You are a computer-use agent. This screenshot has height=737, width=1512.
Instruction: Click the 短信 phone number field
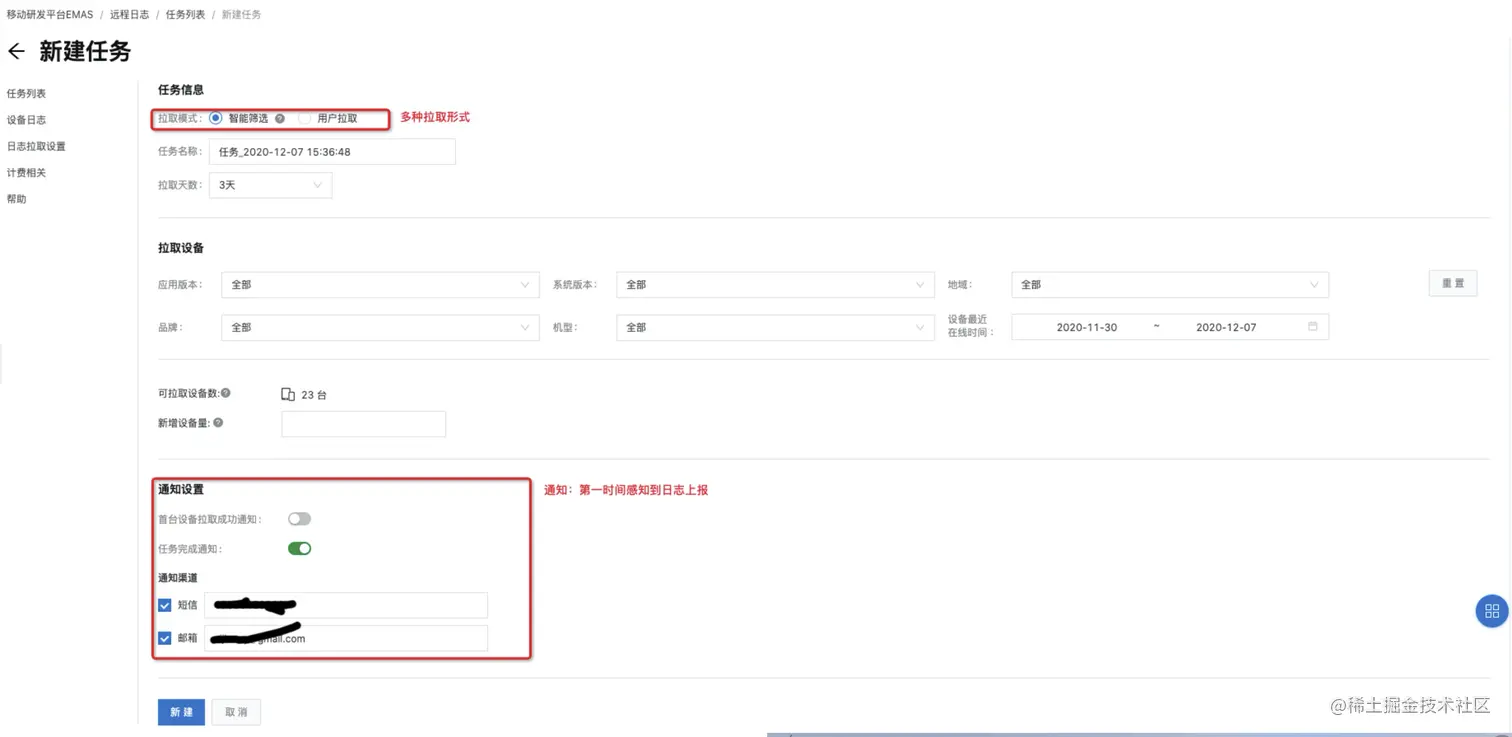[346, 605]
